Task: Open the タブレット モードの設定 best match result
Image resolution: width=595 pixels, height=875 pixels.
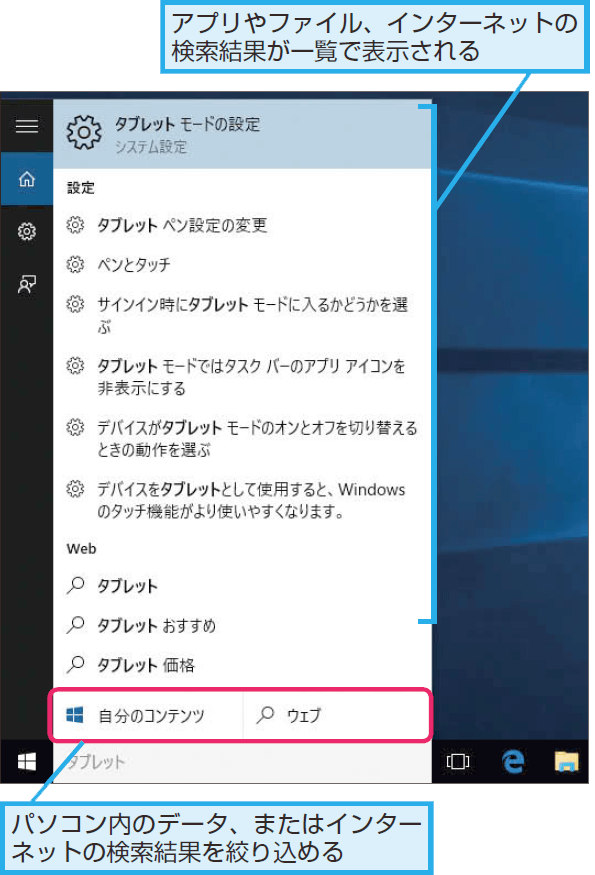Action: click(242, 134)
